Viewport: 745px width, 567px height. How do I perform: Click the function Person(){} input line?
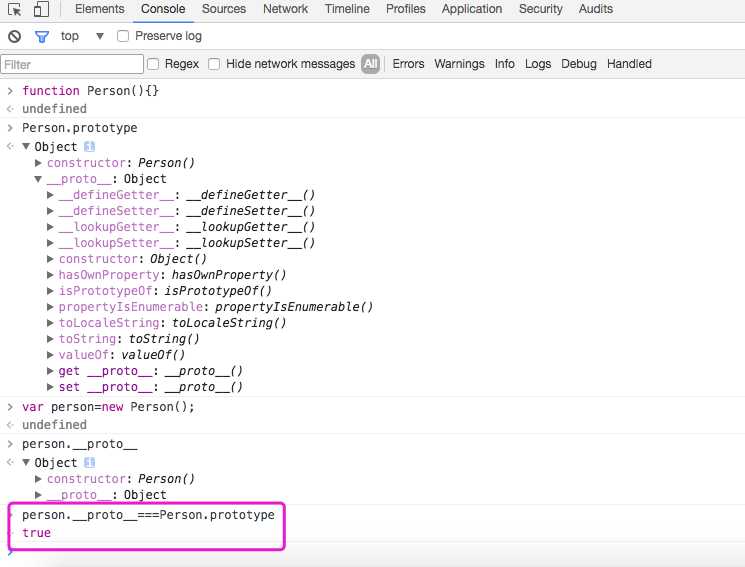coord(90,91)
